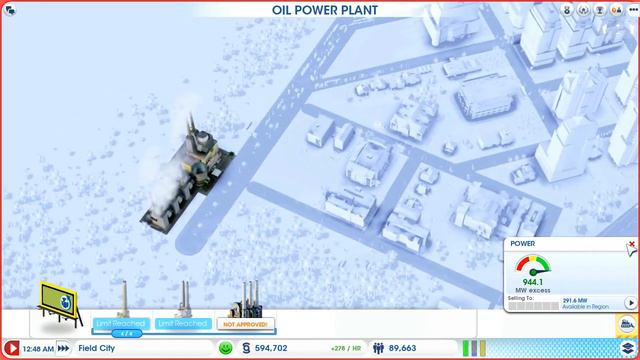Click the 291.6 MW Available in Region text

pos(585,303)
